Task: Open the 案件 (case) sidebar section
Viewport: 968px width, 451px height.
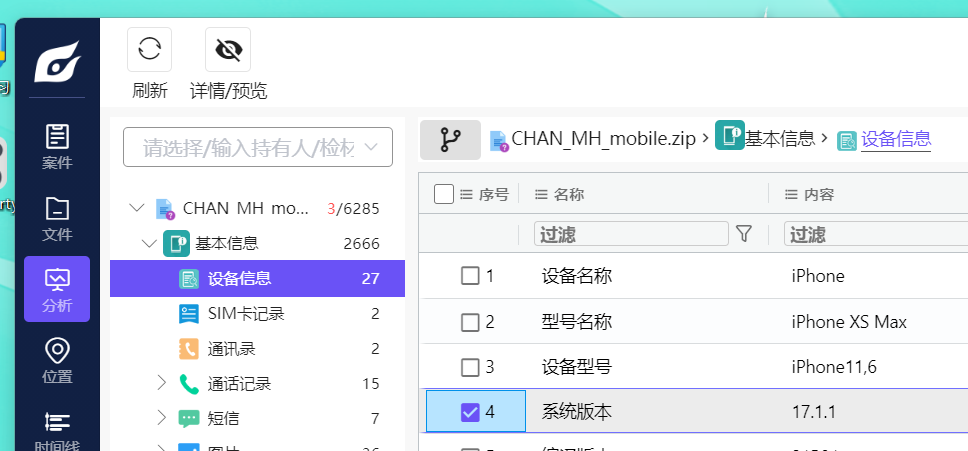Action: tap(57, 146)
